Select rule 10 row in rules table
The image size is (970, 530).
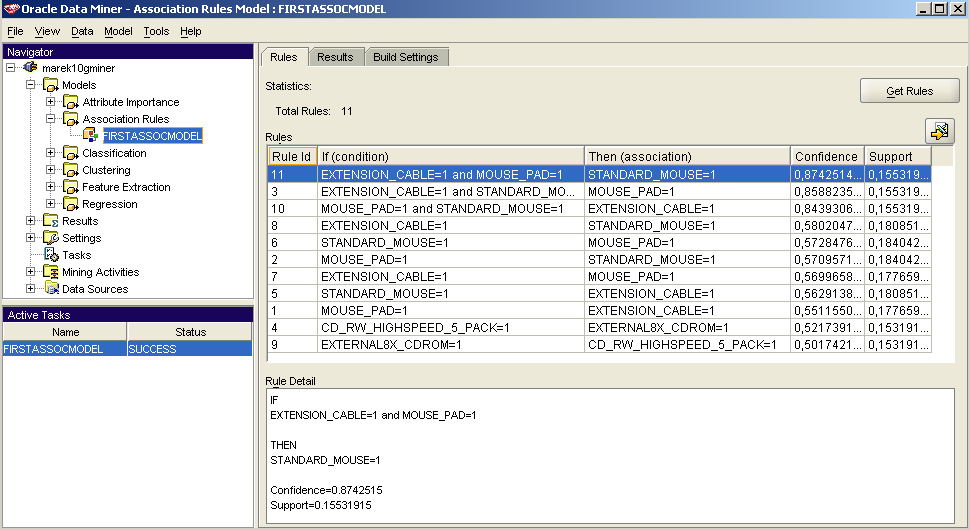(x=599, y=209)
